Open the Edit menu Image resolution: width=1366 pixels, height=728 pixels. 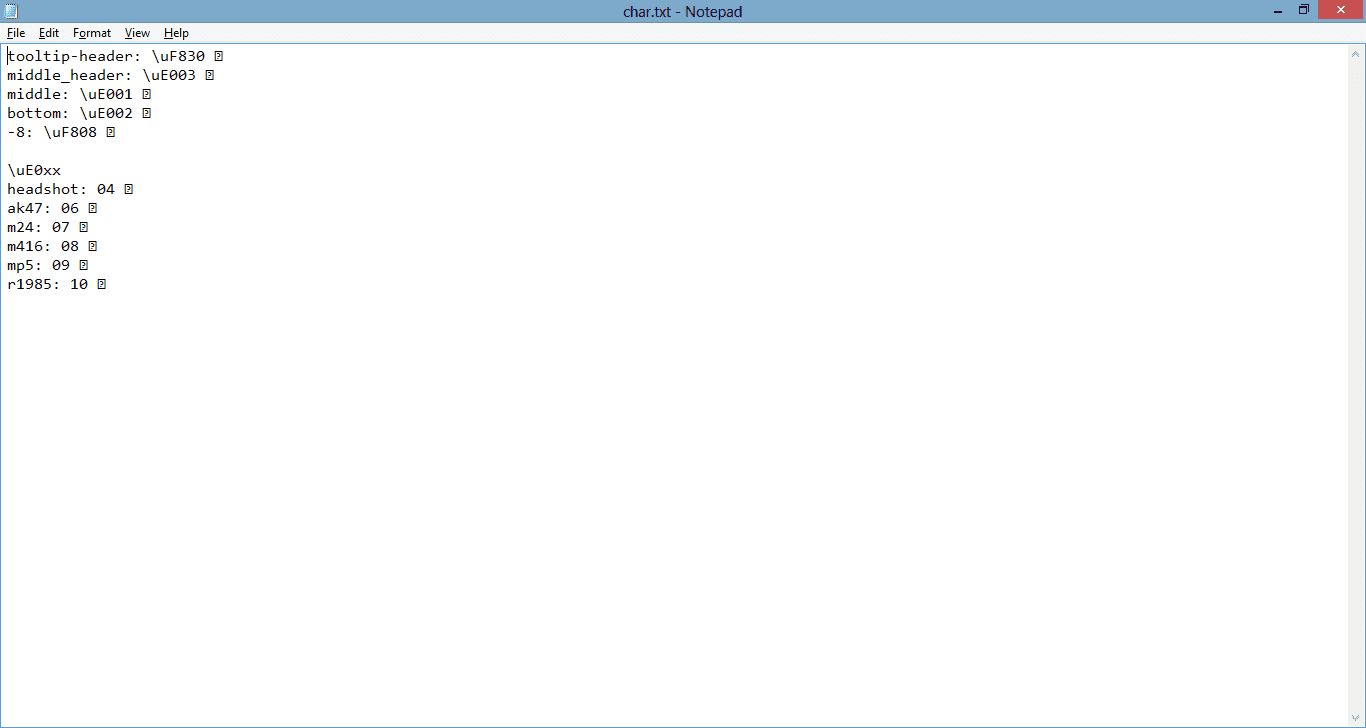click(49, 33)
